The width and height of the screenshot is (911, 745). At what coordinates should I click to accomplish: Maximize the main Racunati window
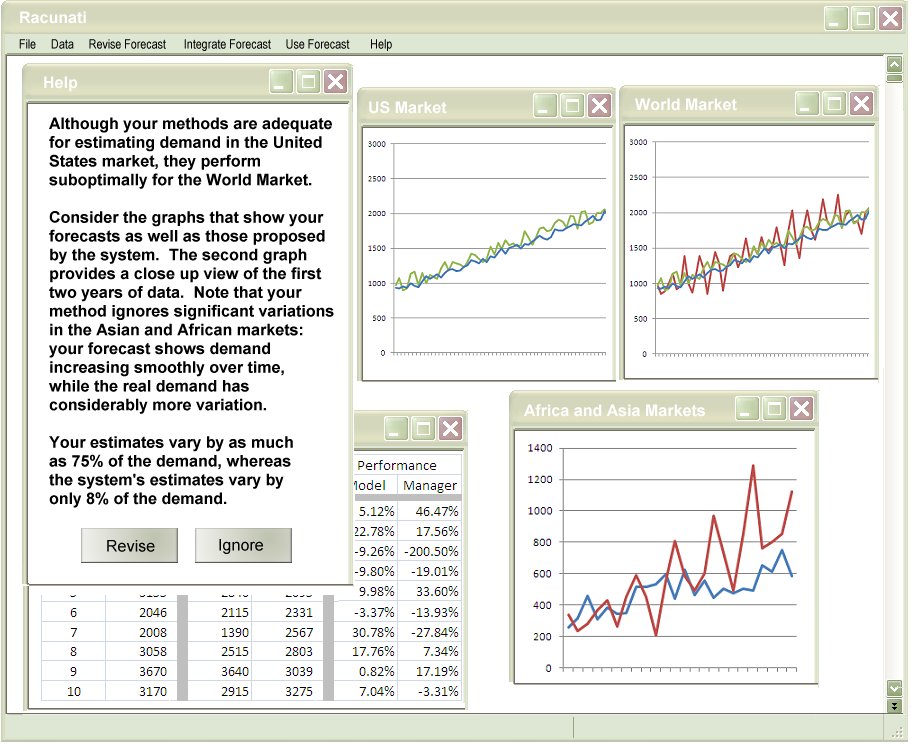863,17
